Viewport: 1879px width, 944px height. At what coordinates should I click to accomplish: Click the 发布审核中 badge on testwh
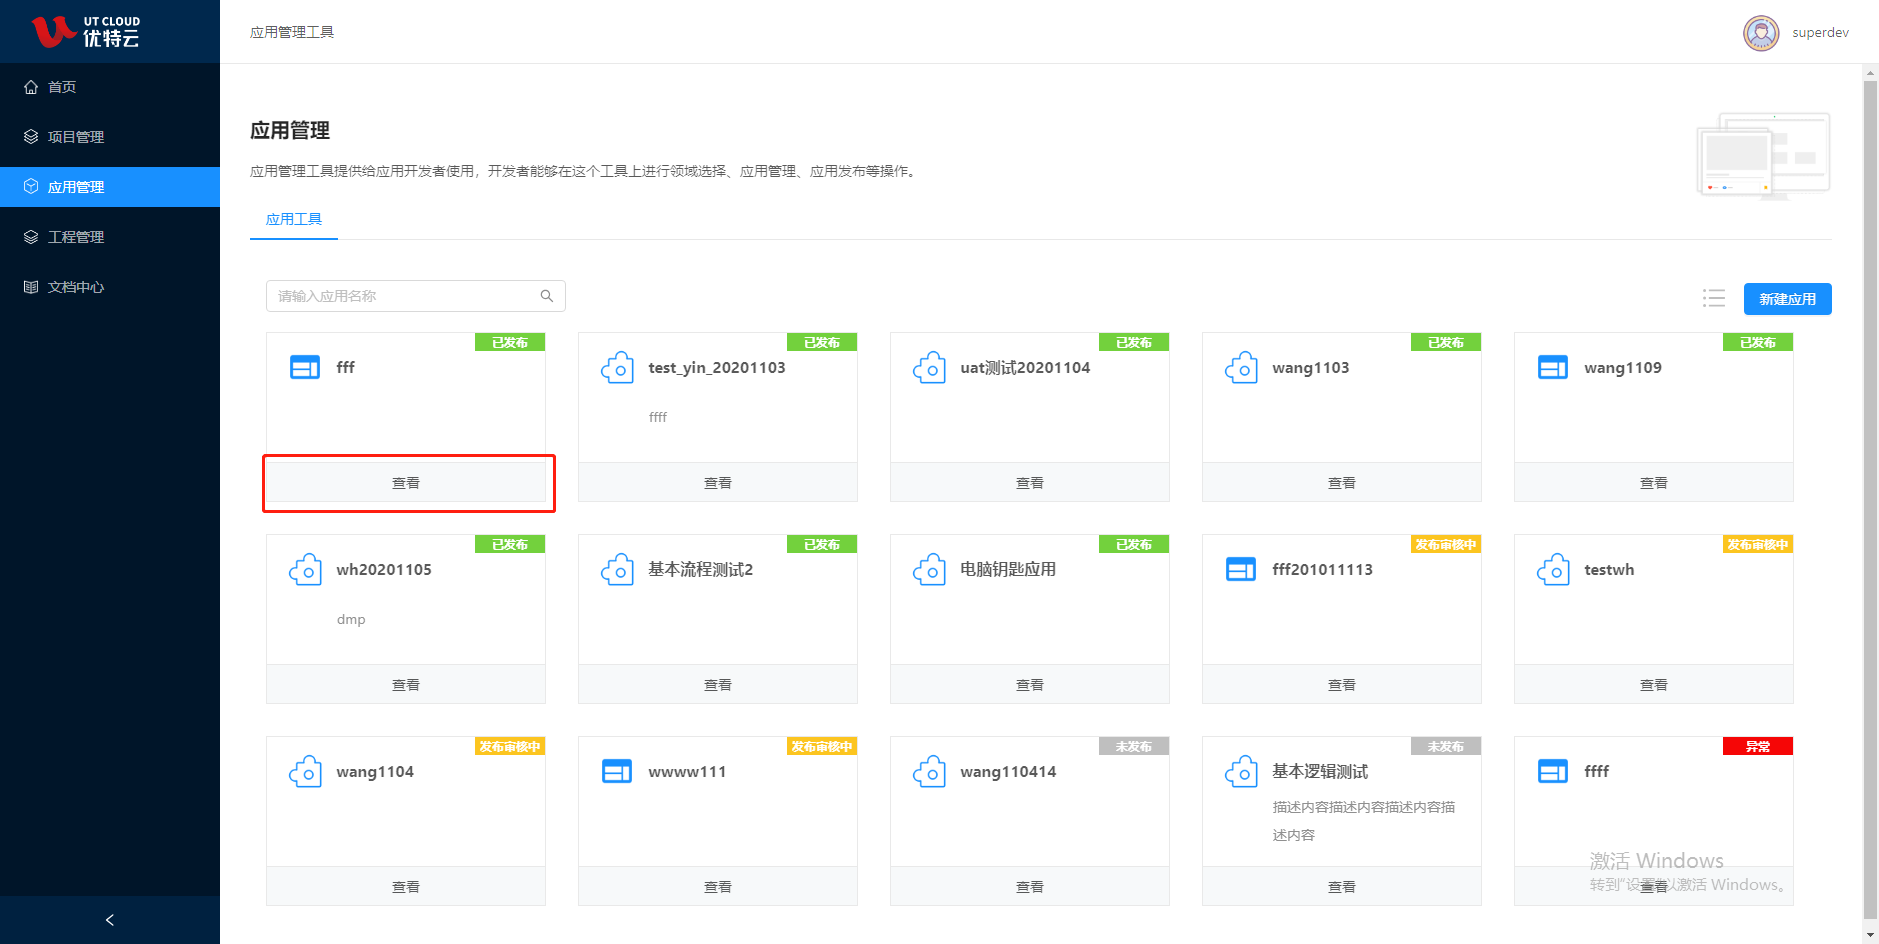pos(1758,544)
